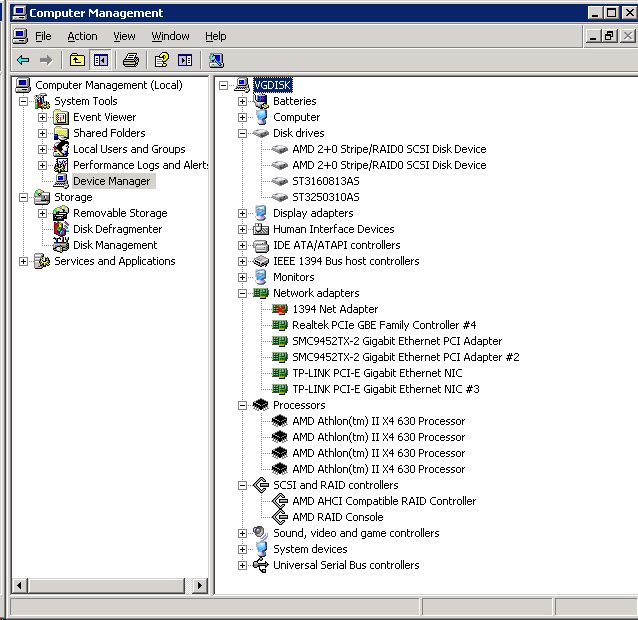This screenshot has height=620, width=638.
Task: Select the ST3250310AS disk drive
Action: pyautogui.click(x=326, y=197)
